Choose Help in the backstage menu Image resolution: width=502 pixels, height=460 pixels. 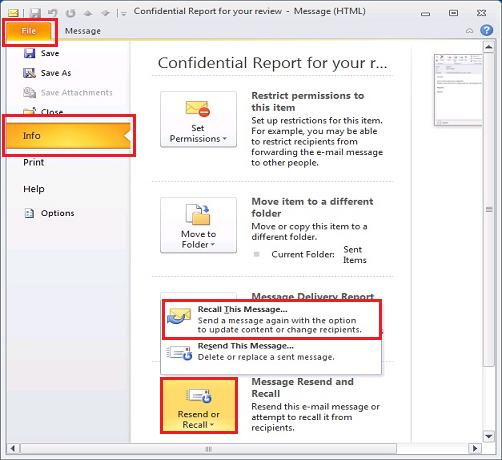pyautogui.click(x=34, y=189)
